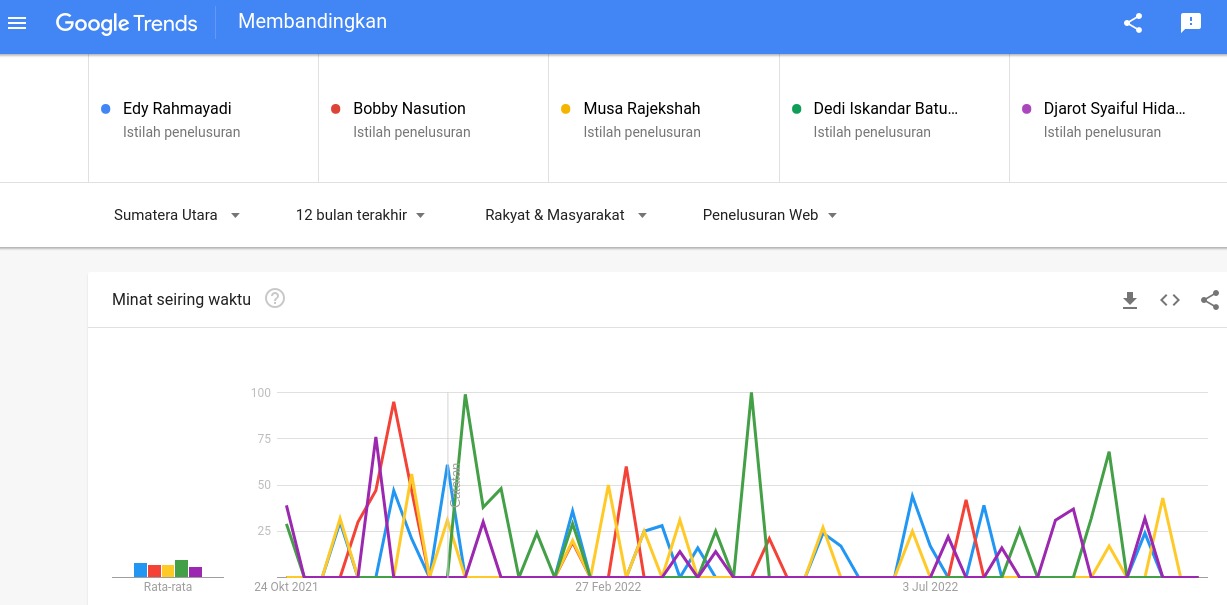Click the embed code icon
This screenshot has width=1227, height=605.
pyautogui.click(x=1170, y=300)
